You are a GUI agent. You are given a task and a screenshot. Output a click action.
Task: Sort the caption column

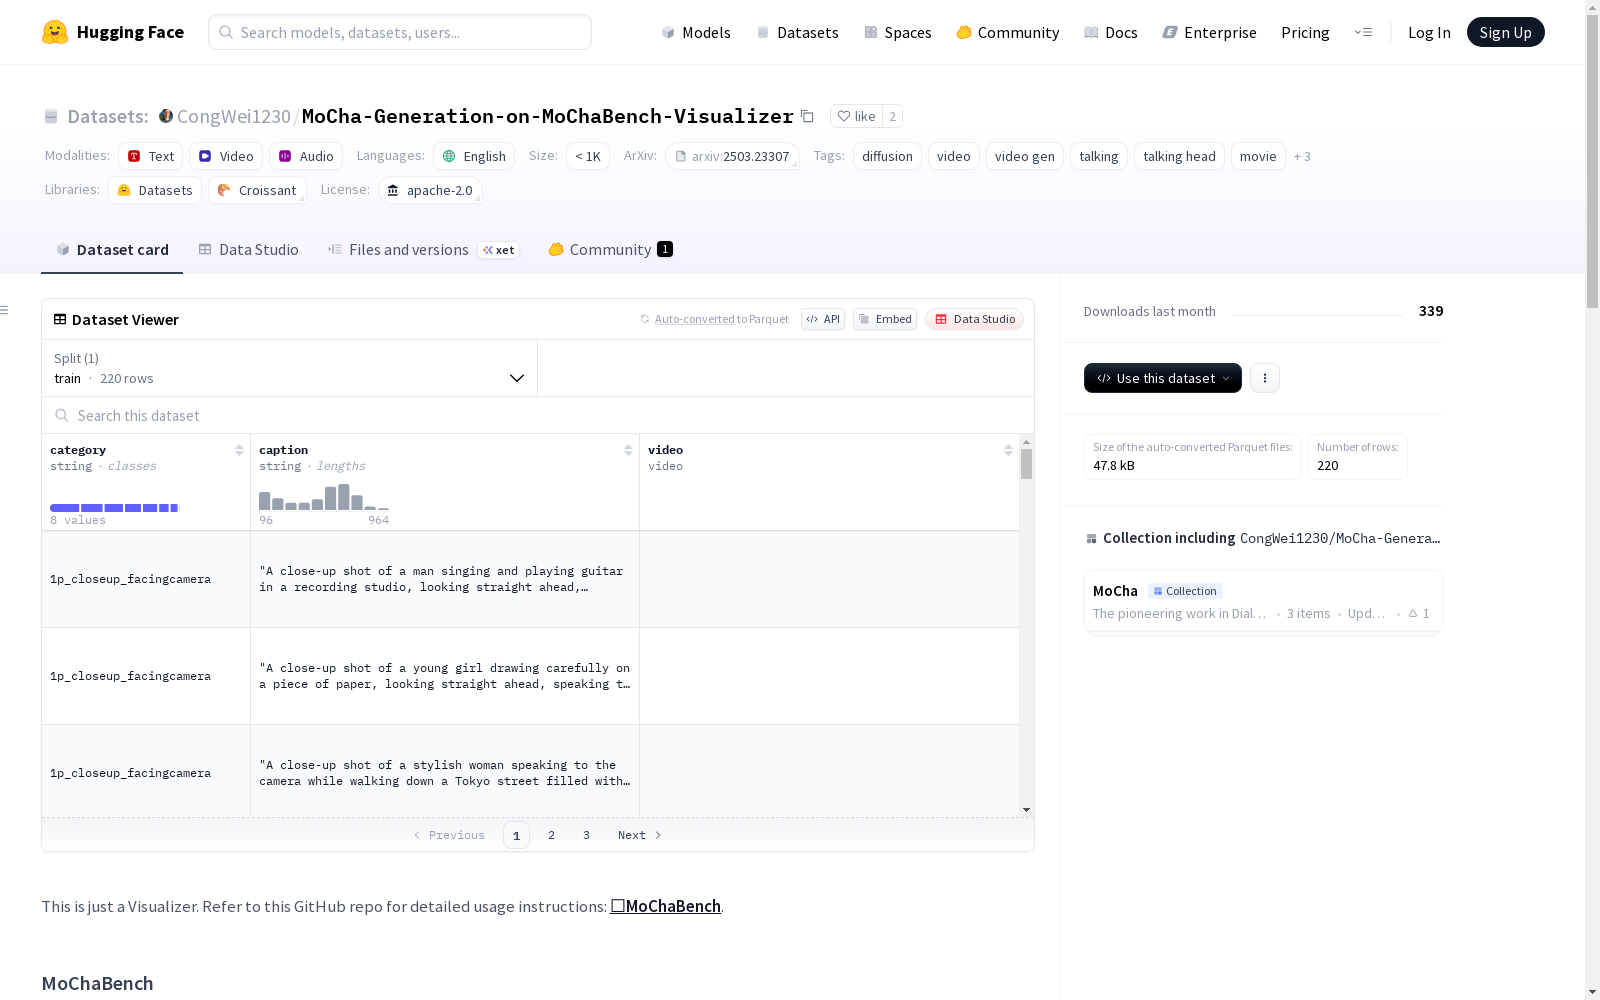click(x=628, y=450)
